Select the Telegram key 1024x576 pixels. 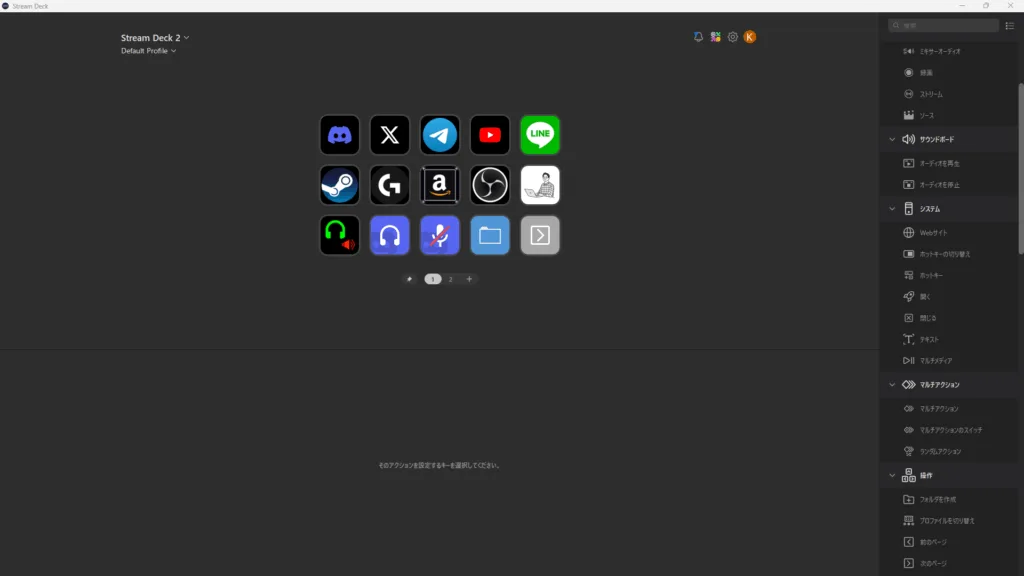pyautogui.click(x=440, y=135)
